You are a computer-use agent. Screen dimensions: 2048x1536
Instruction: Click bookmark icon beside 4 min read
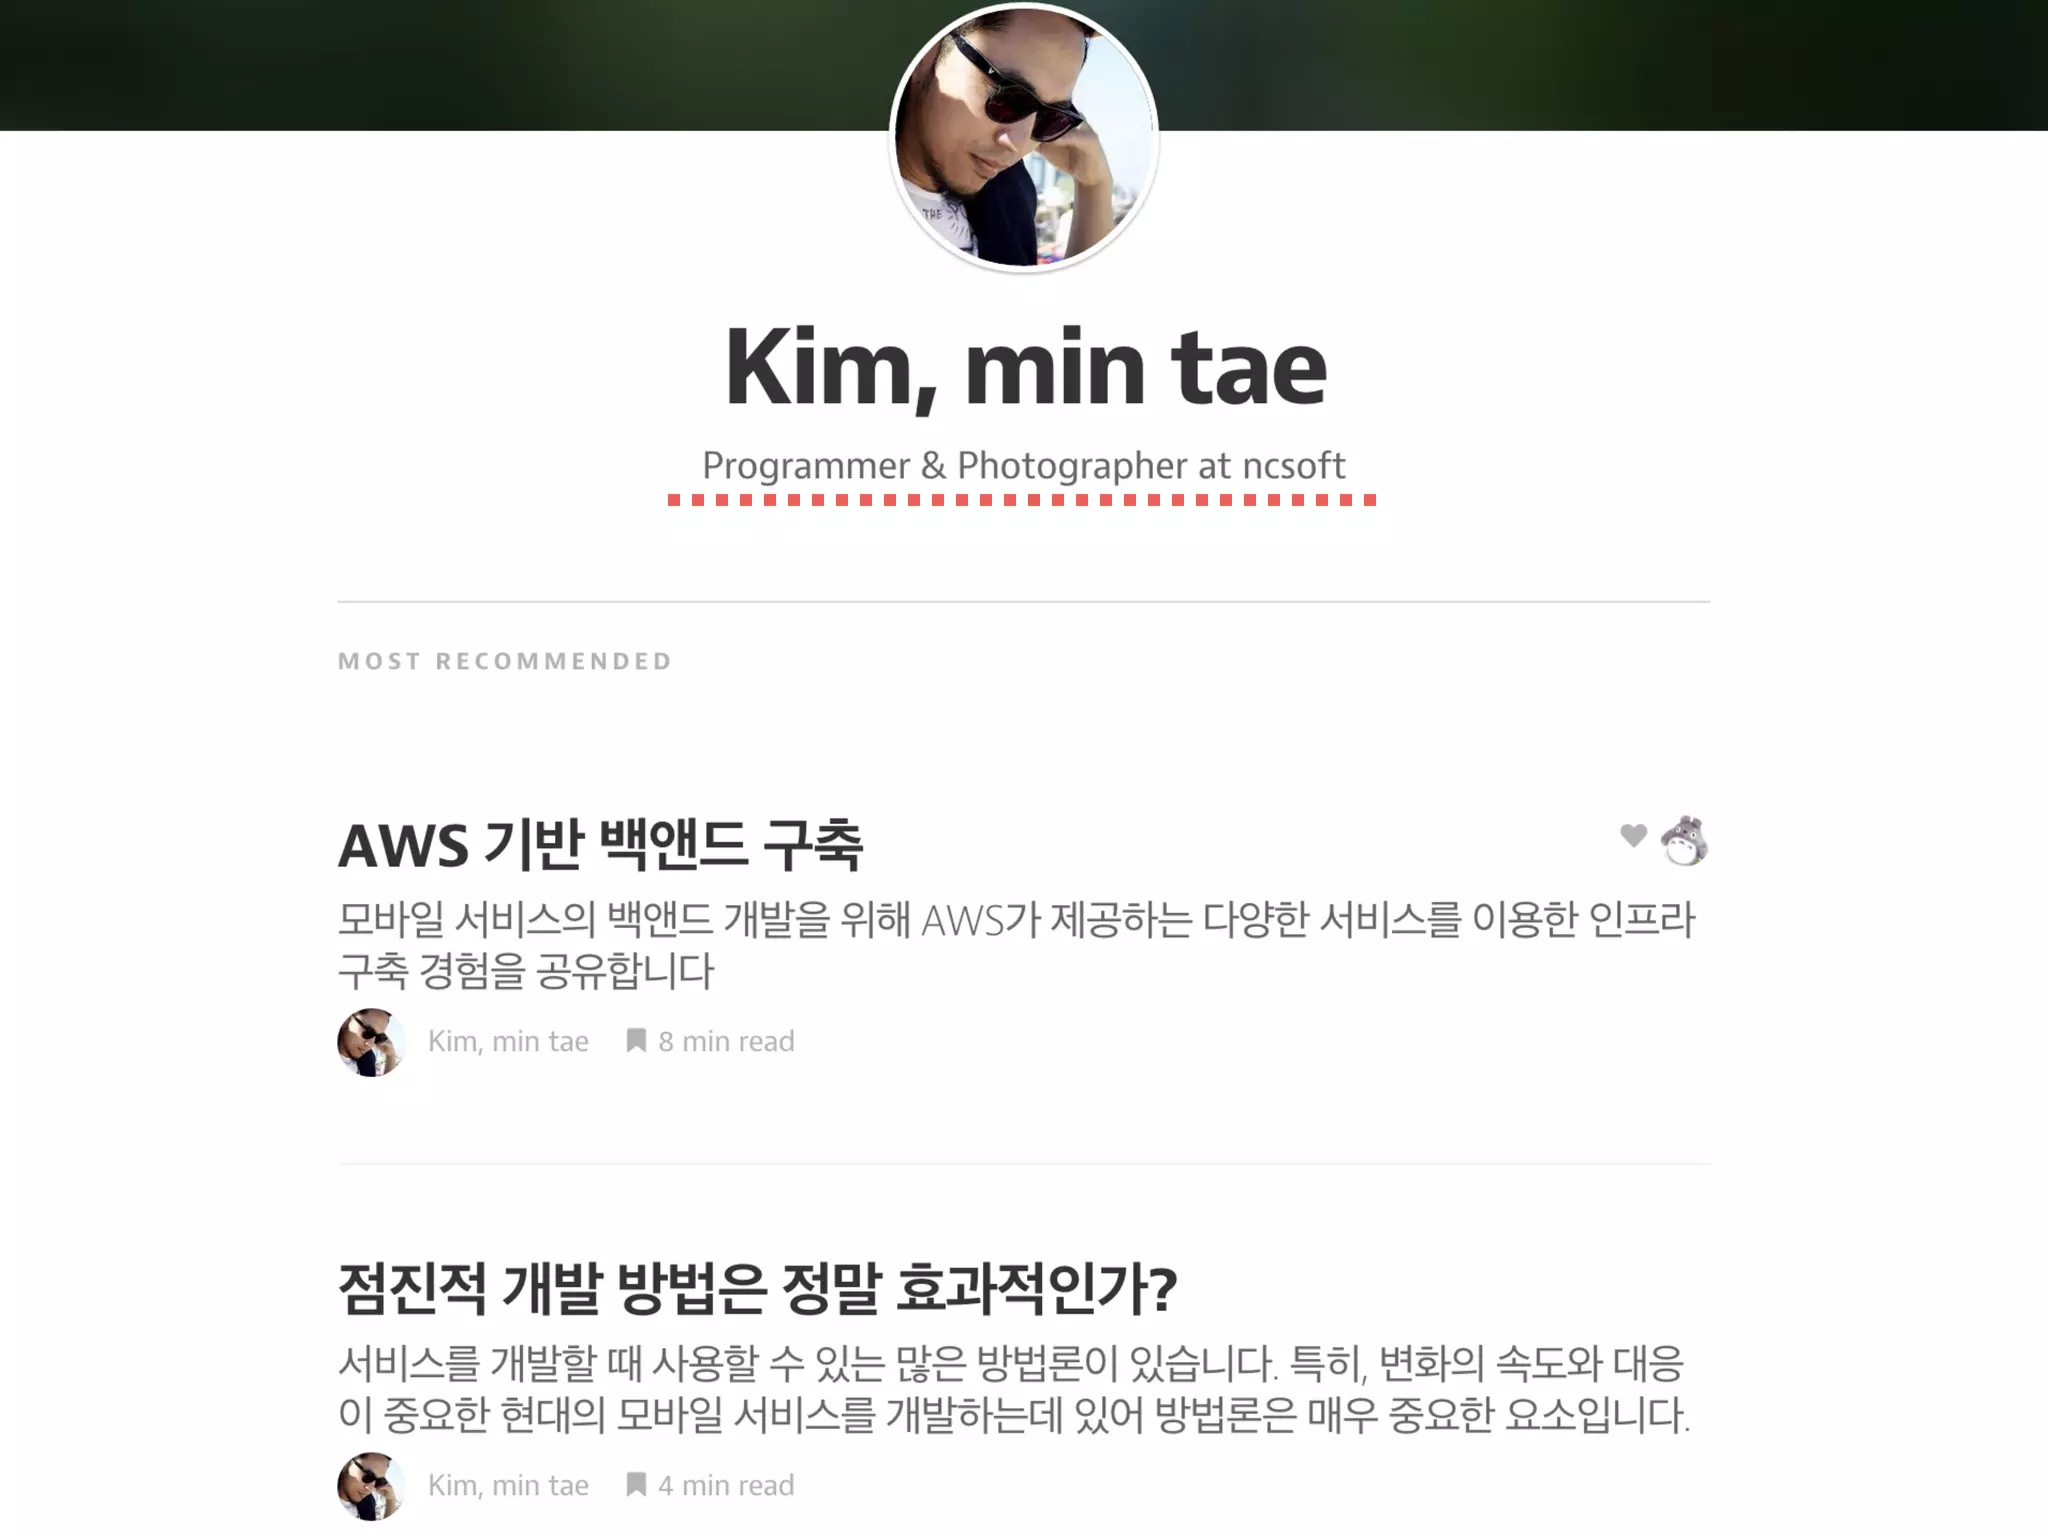click(x=636, y=1485)
